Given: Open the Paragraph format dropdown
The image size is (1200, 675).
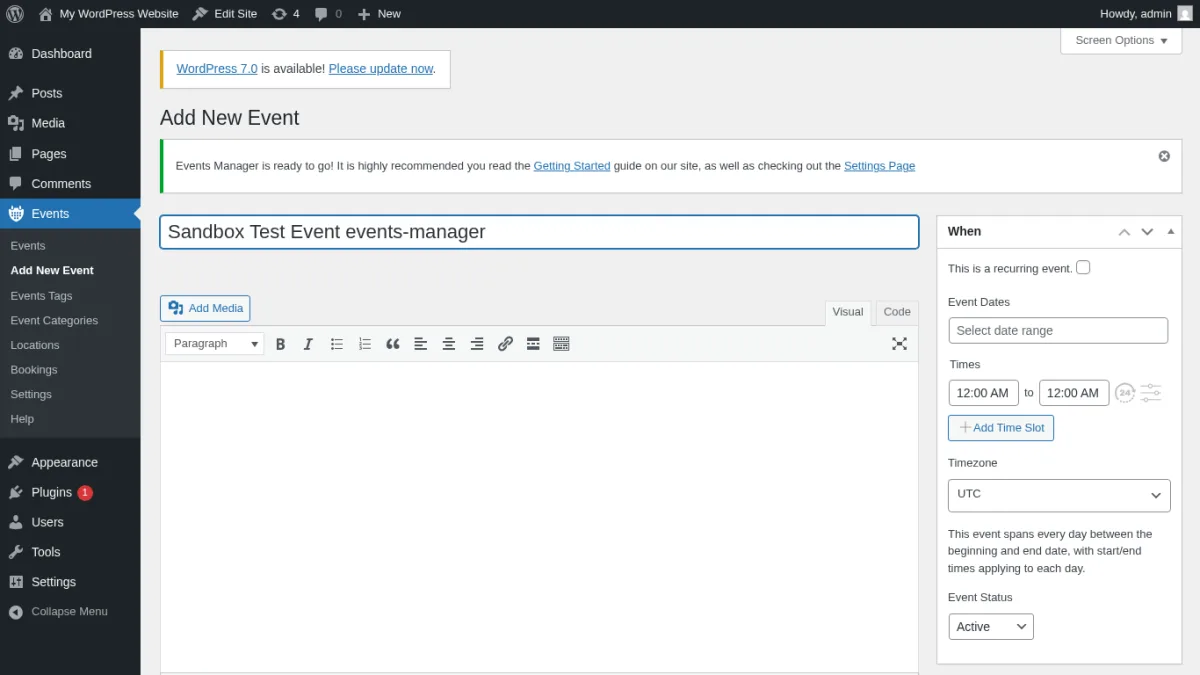Looking at the screenshot, I should click(x=215, y=344).
